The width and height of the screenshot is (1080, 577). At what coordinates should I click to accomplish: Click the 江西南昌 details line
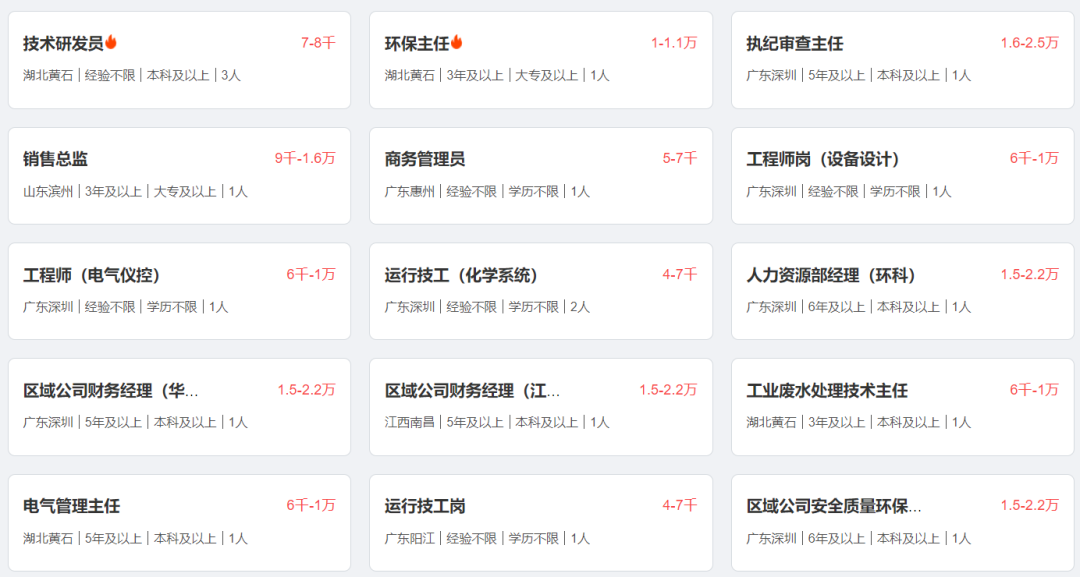(x=497, y=422)
